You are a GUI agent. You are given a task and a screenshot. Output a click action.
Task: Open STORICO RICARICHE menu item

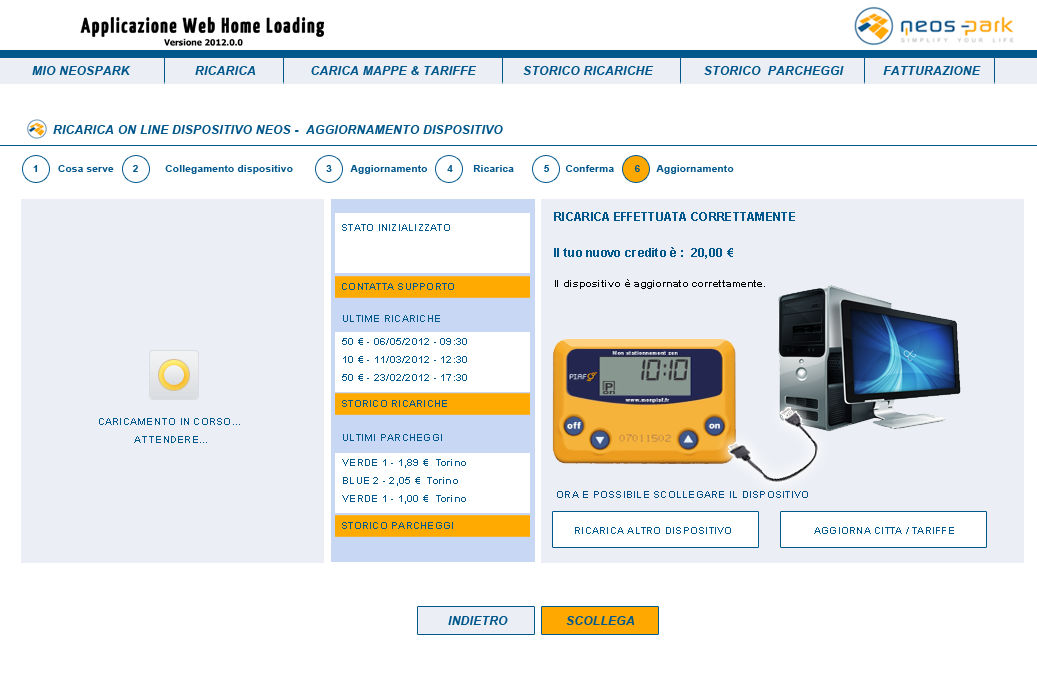point(588,71)
